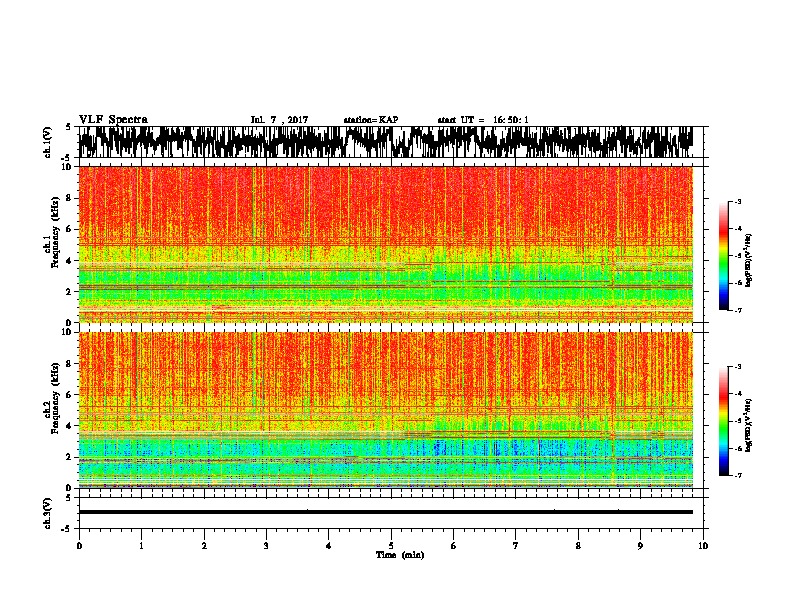Click the time axis tick label '10'
Screen dimensions: 792x612
pos(703,546)
